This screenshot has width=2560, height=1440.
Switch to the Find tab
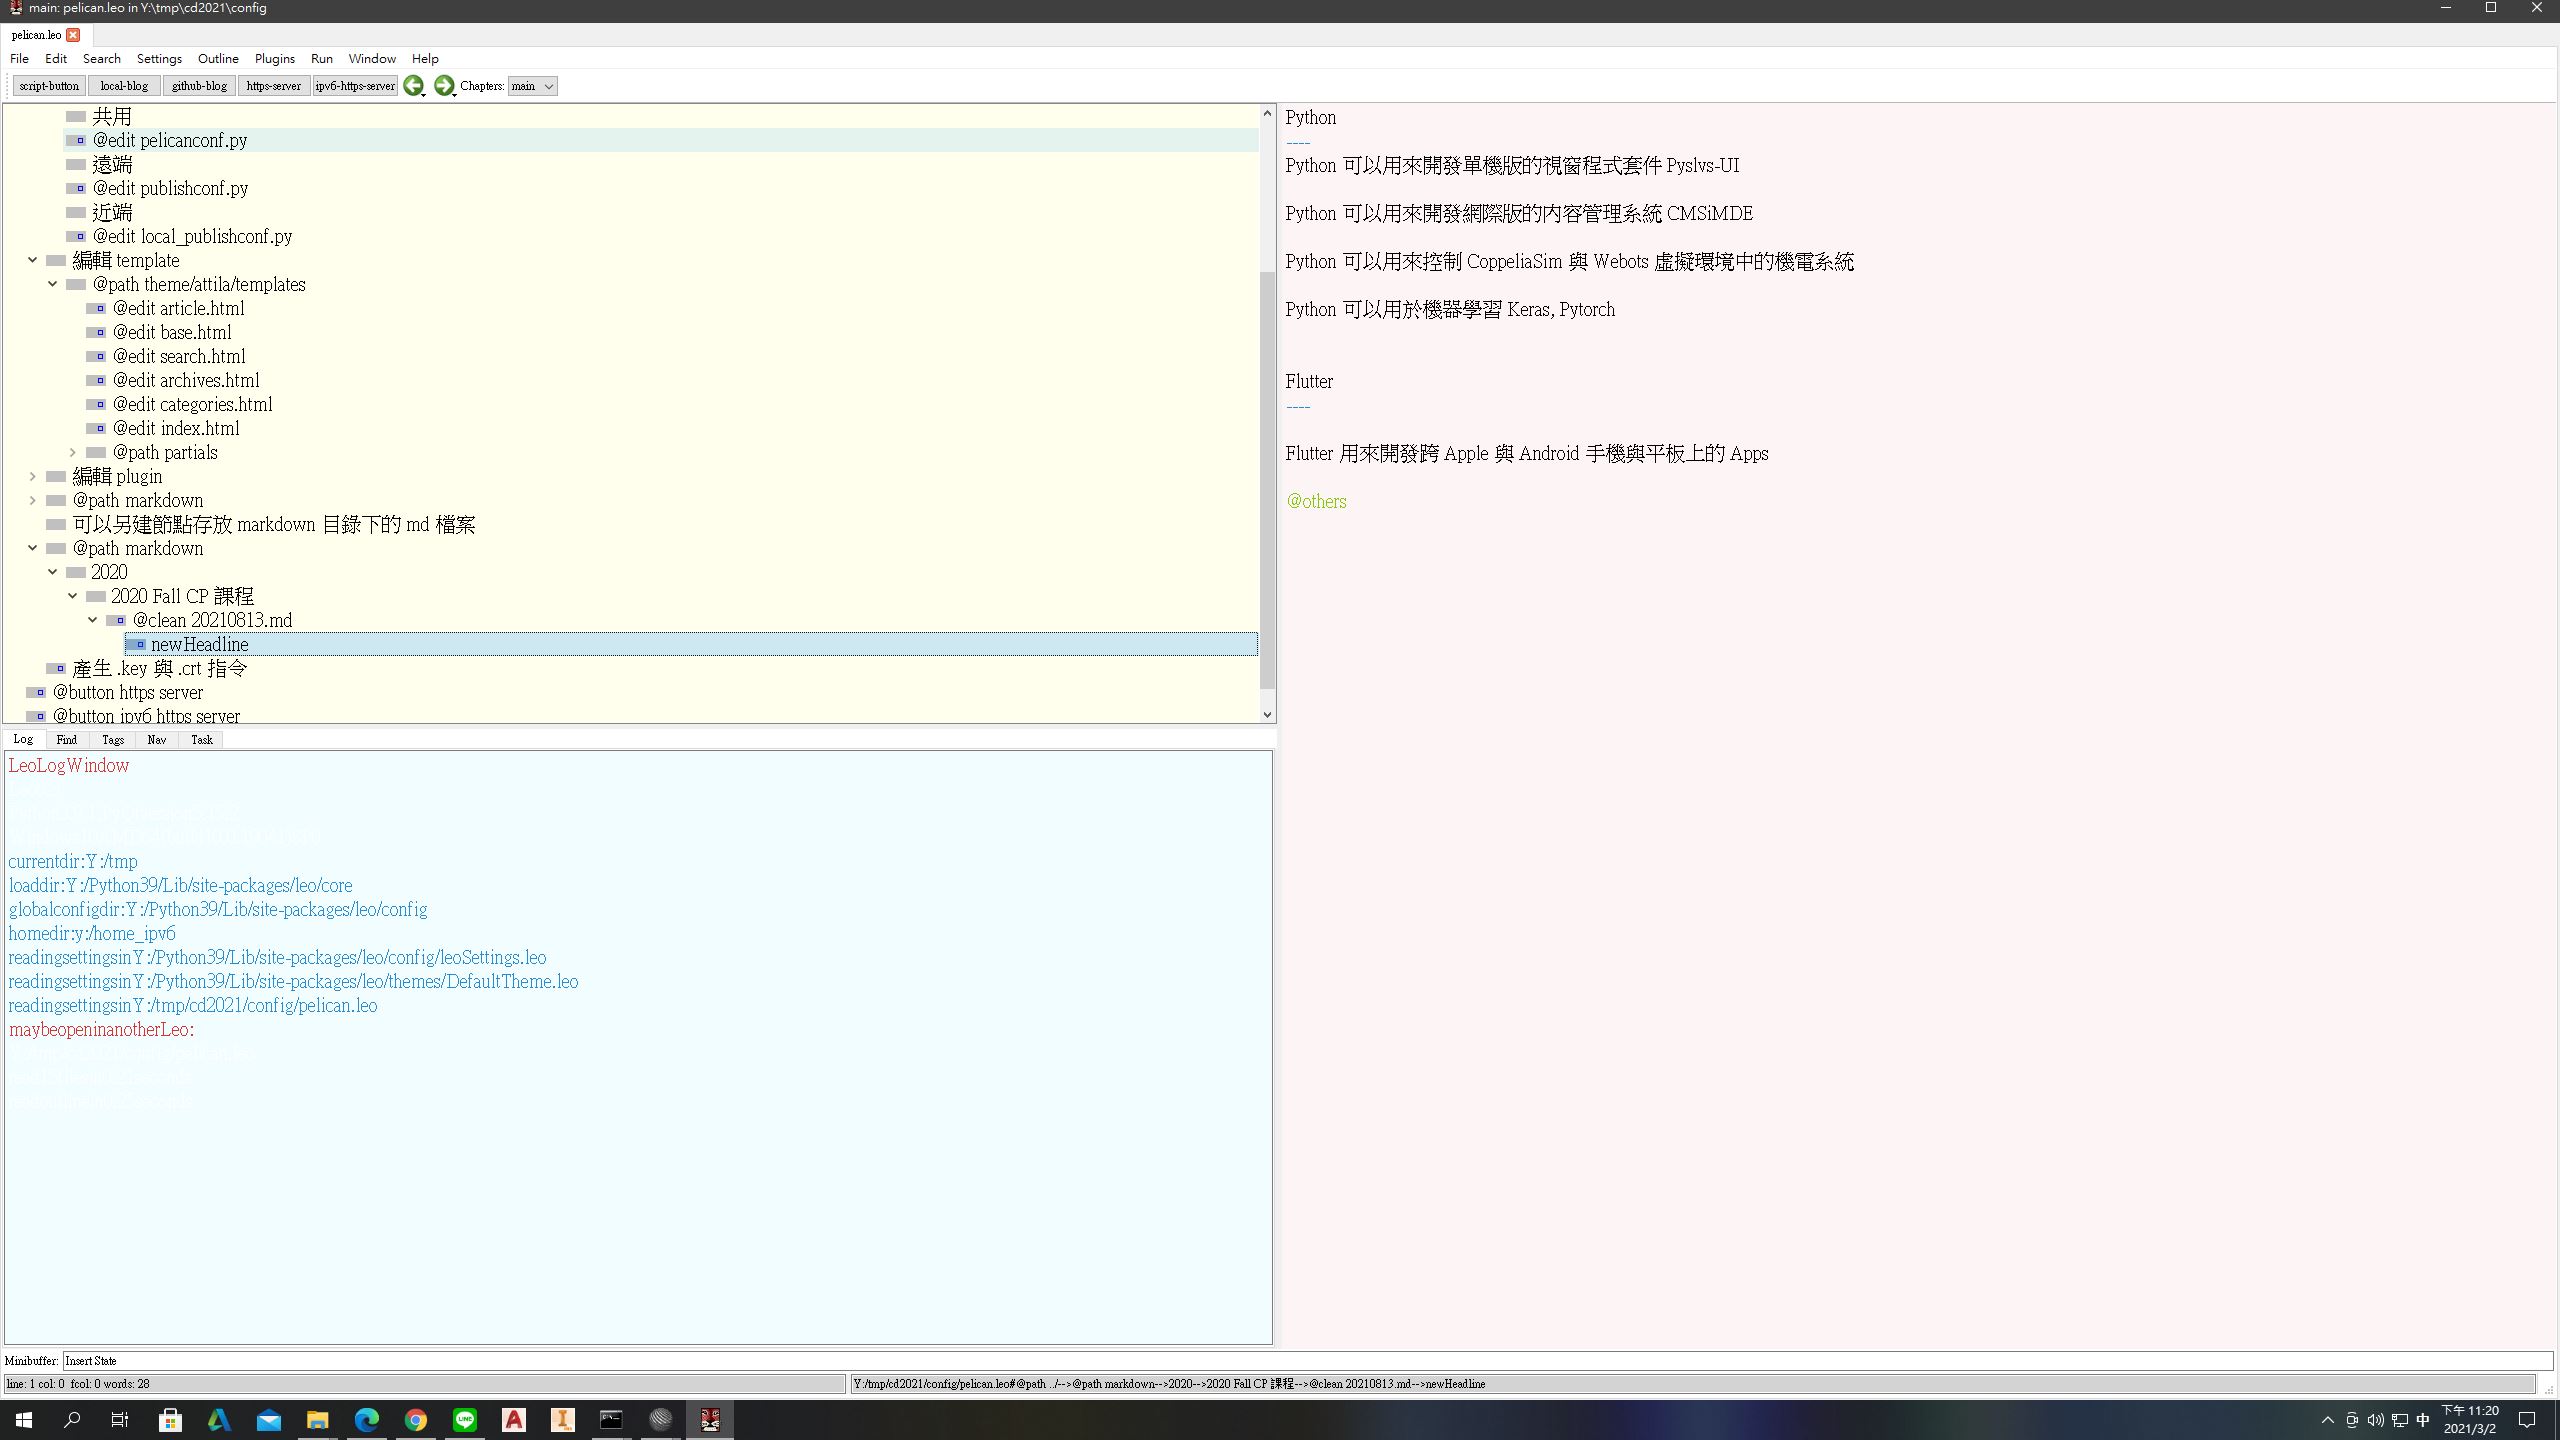click(x=66, y=740)
